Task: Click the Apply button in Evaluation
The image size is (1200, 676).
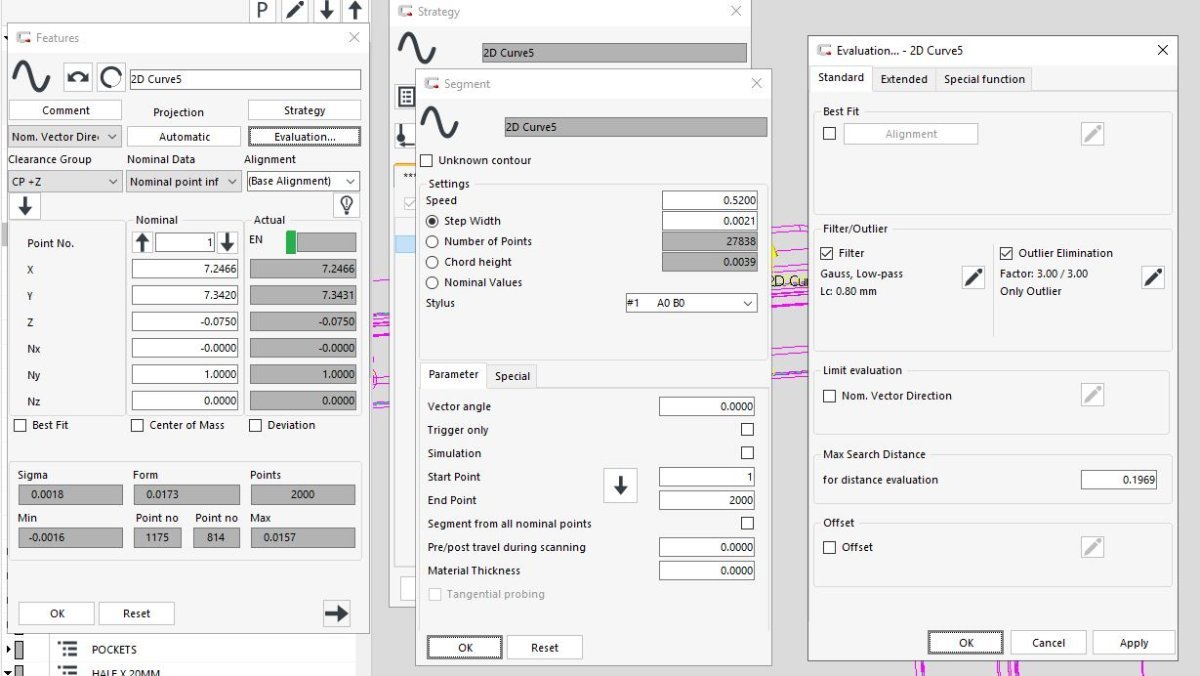Action: pos(1133,643)
